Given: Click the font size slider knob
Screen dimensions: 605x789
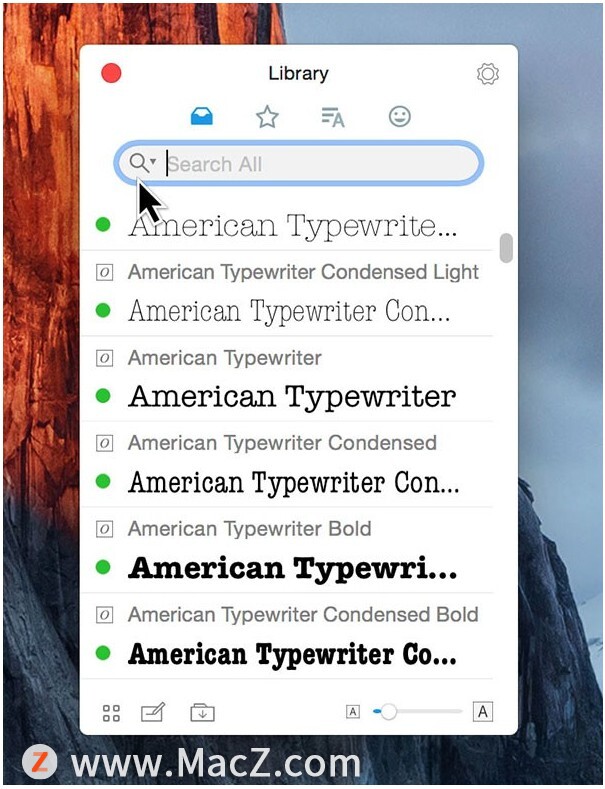Looking at the screenshot, I should [388, 711].
